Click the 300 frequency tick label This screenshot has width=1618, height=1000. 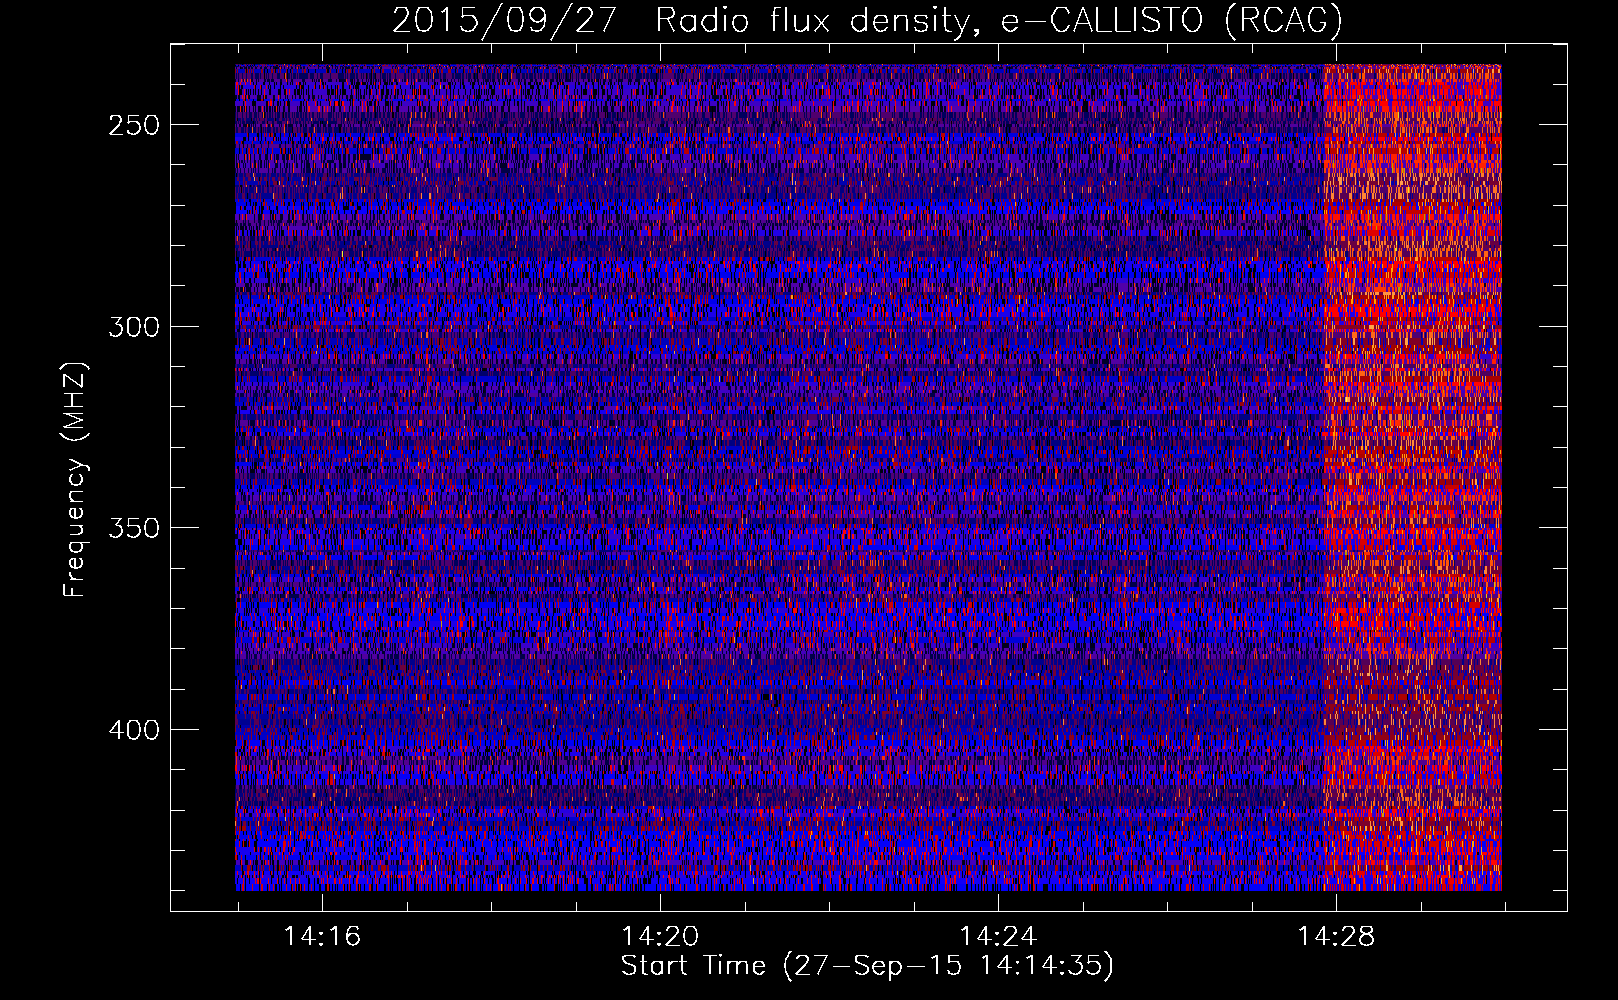click(x=135, y=327)
